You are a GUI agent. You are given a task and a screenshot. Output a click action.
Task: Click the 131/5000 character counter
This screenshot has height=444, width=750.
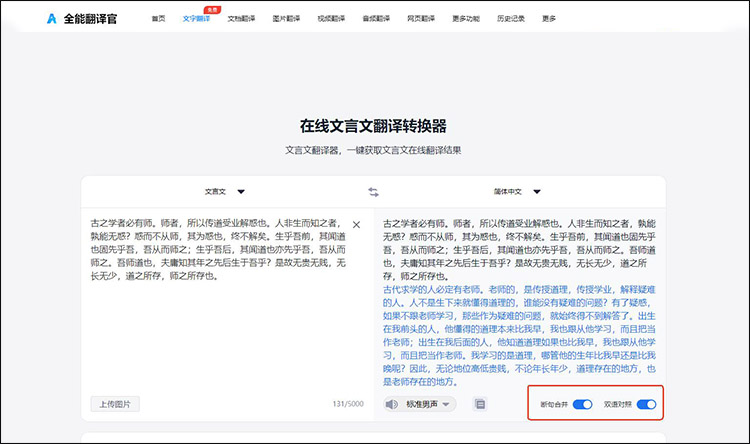[348, 404]
